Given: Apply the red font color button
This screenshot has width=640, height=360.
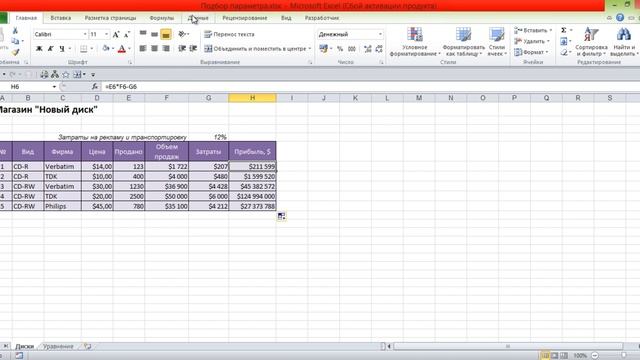Looking at the screenshot, I should 122,49.
